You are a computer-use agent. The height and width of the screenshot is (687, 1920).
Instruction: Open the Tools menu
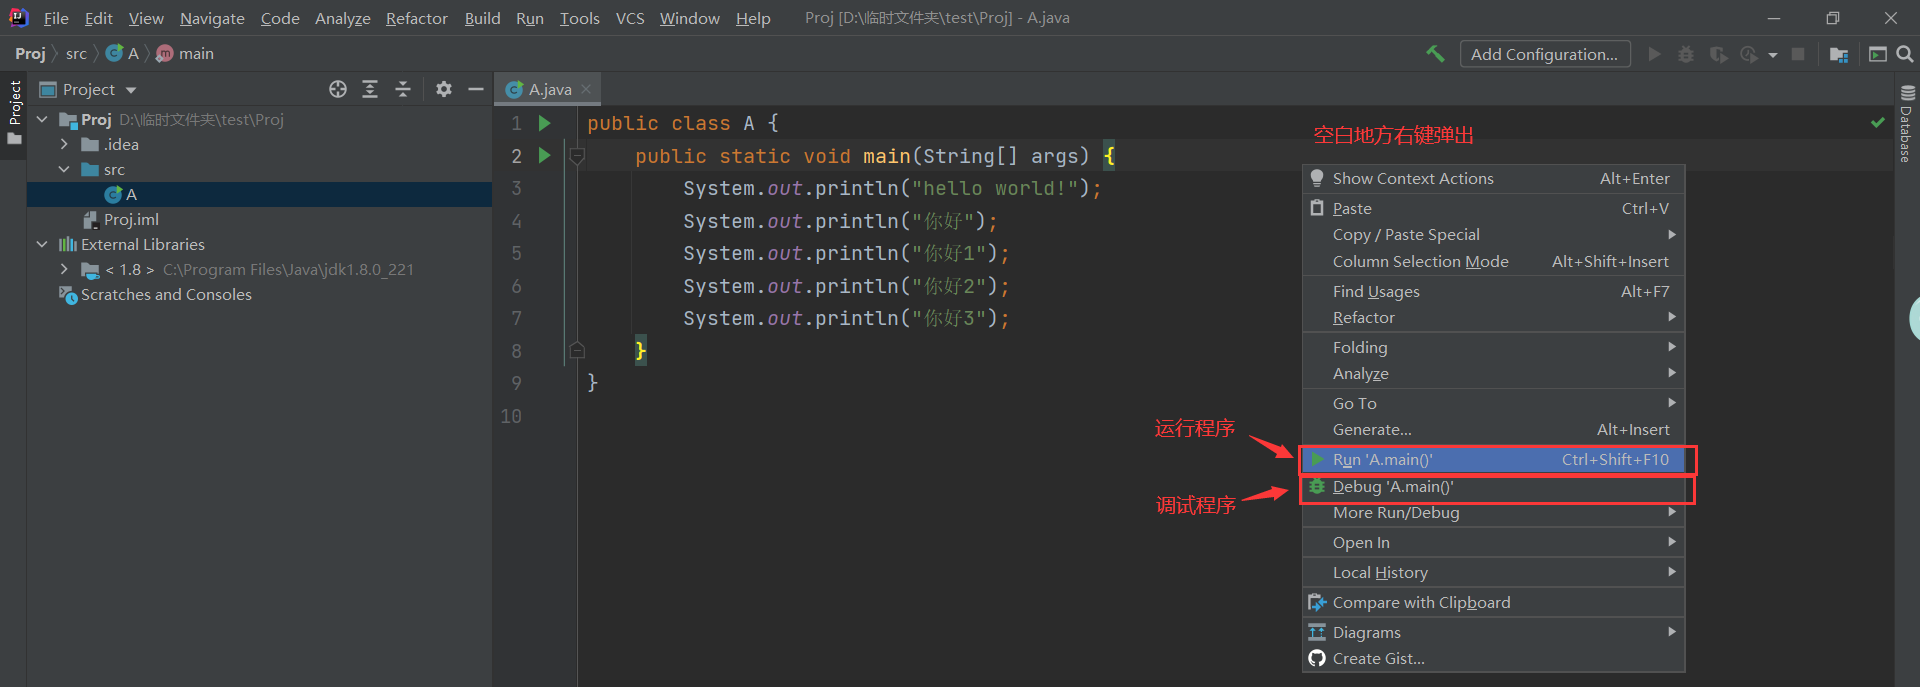click(x=579, y=18)
